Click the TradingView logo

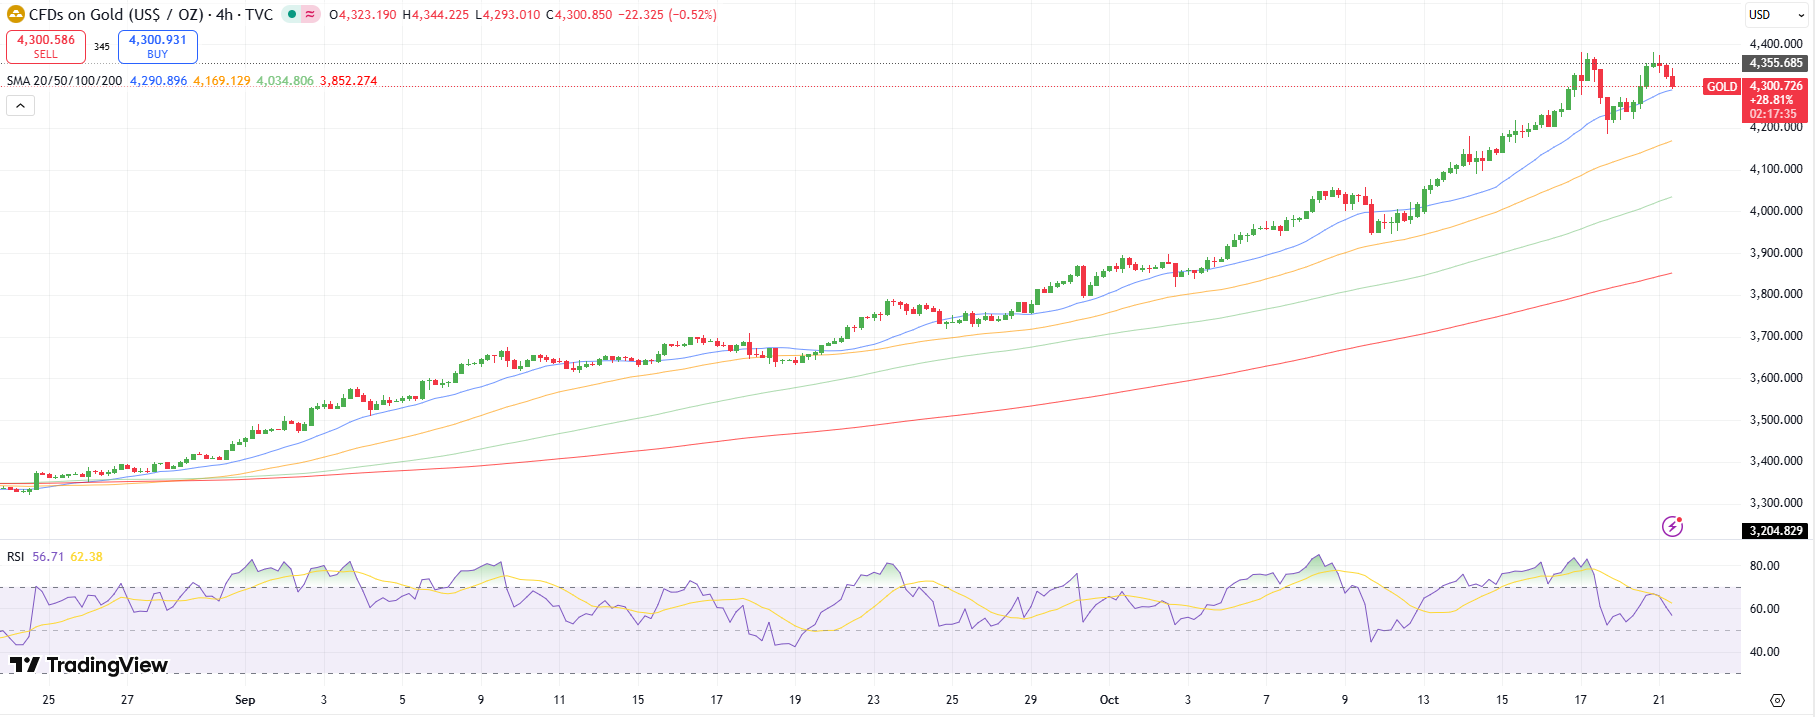tap(89, 665)
